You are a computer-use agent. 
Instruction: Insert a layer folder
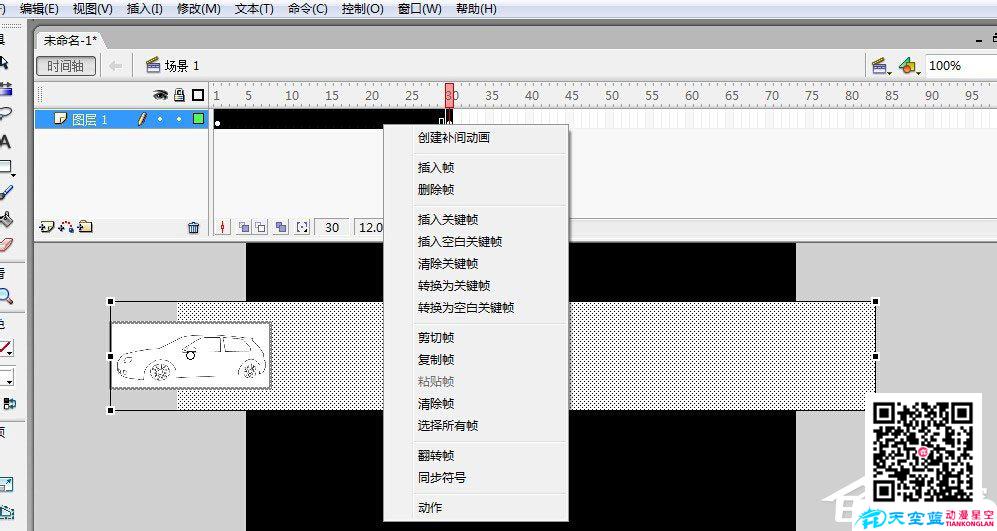click(86, 227)
